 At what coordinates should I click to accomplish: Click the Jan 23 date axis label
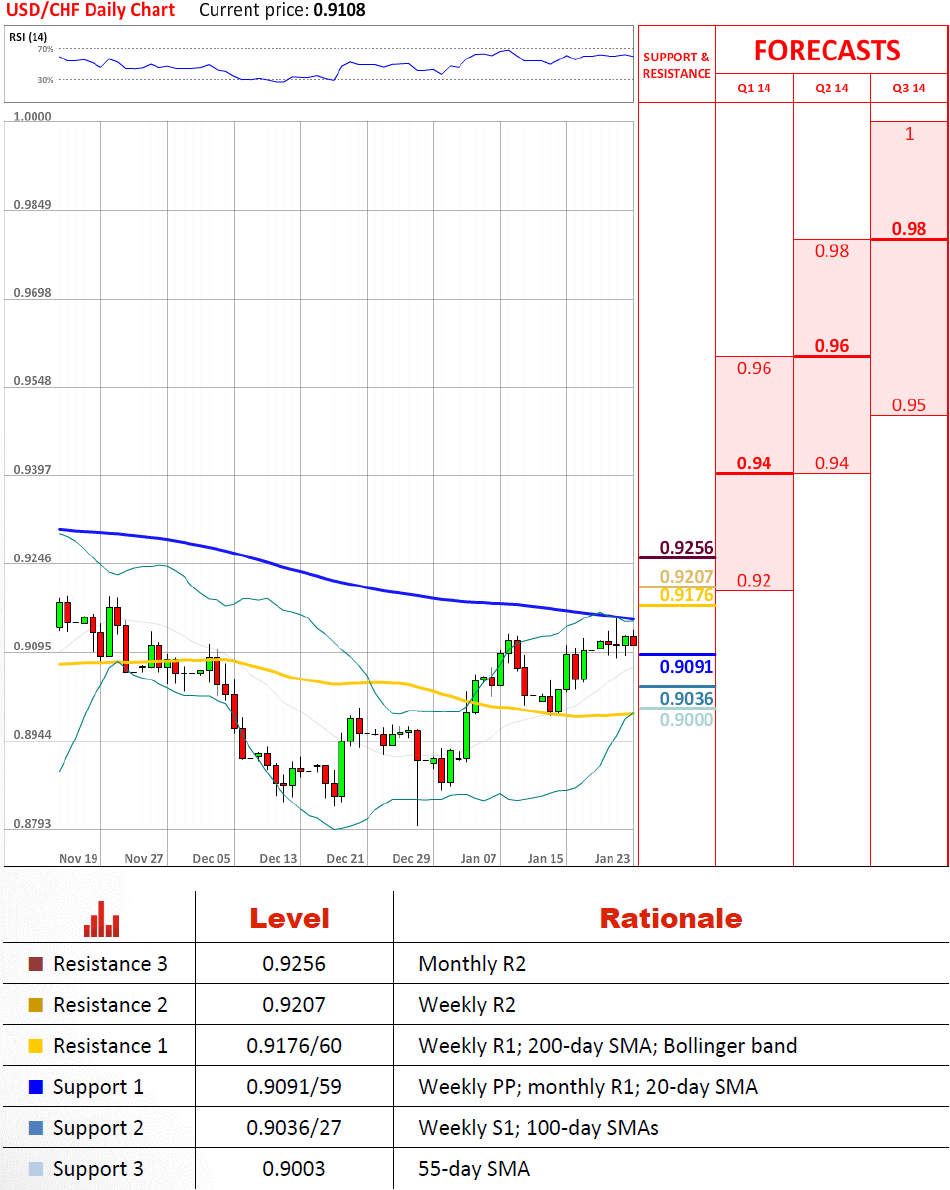point(612,858)
